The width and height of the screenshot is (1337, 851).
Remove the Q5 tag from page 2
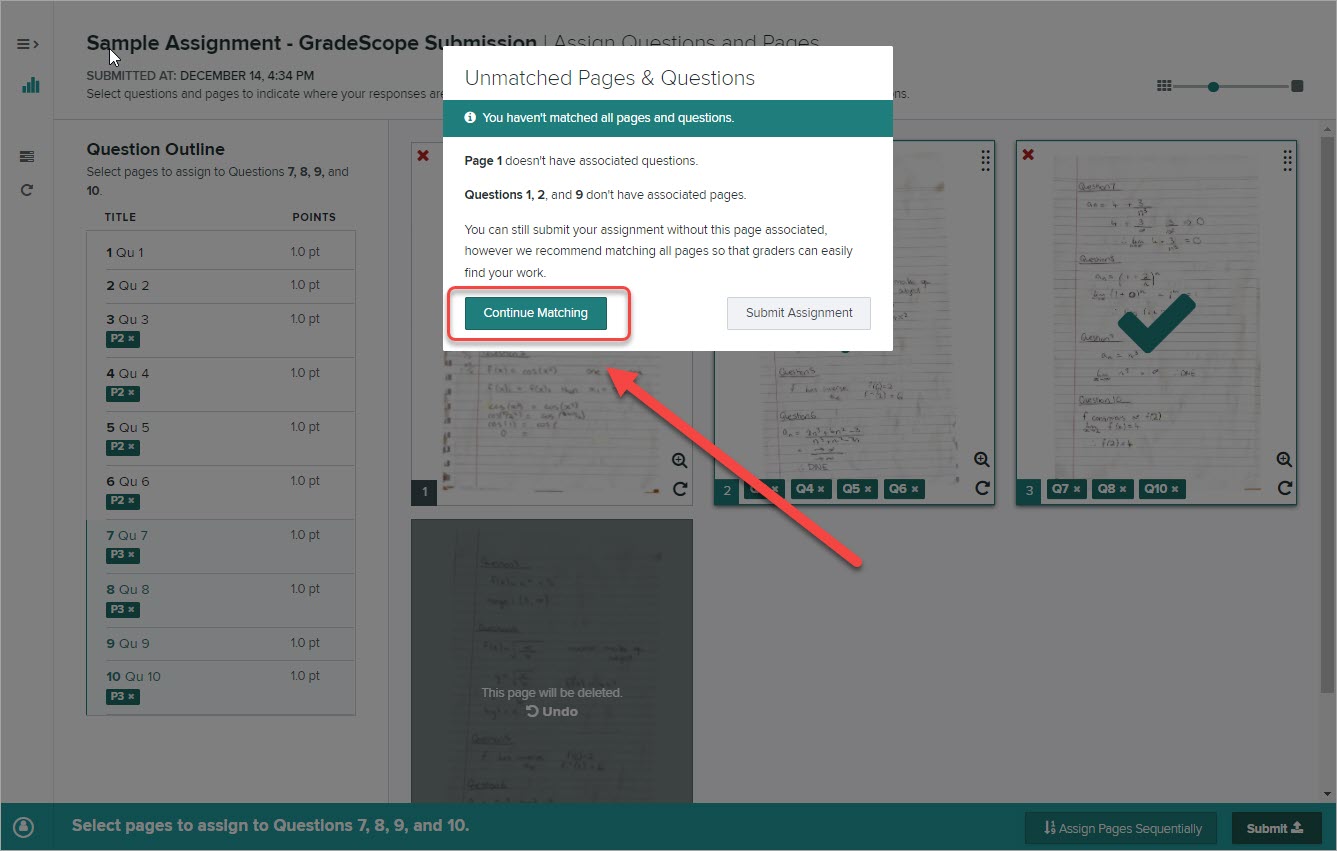868,490
